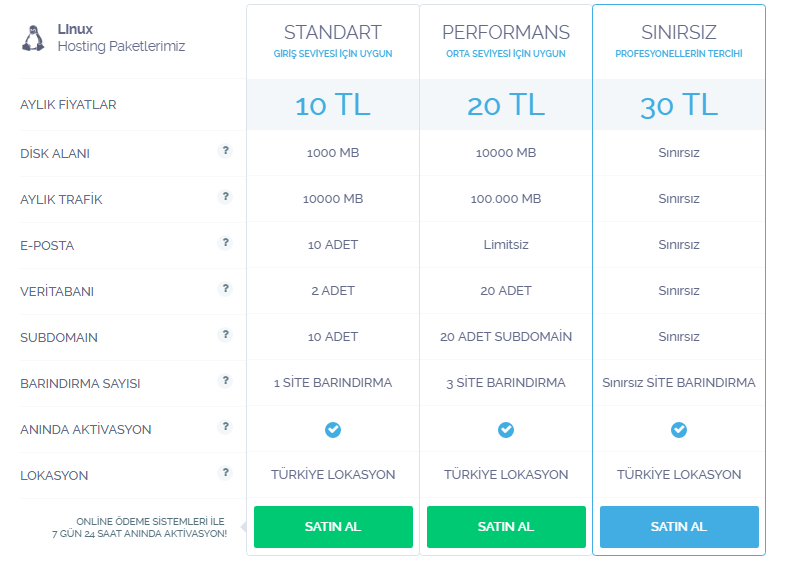796x570 pixels.
Task: Click the SINIRSIZ plan activation checkmark
Action: pos(679,430)
